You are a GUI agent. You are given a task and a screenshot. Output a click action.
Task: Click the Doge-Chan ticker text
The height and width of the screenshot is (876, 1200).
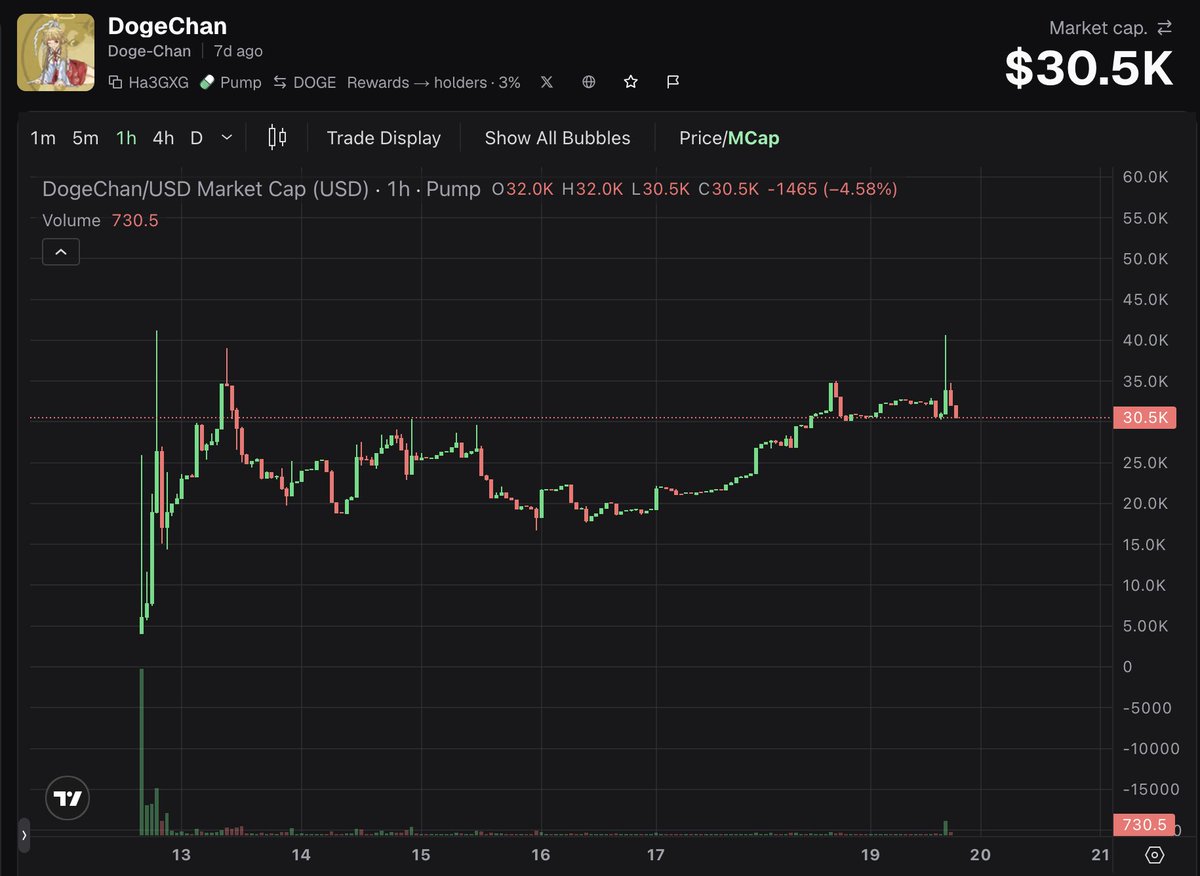tap(150, 51)
